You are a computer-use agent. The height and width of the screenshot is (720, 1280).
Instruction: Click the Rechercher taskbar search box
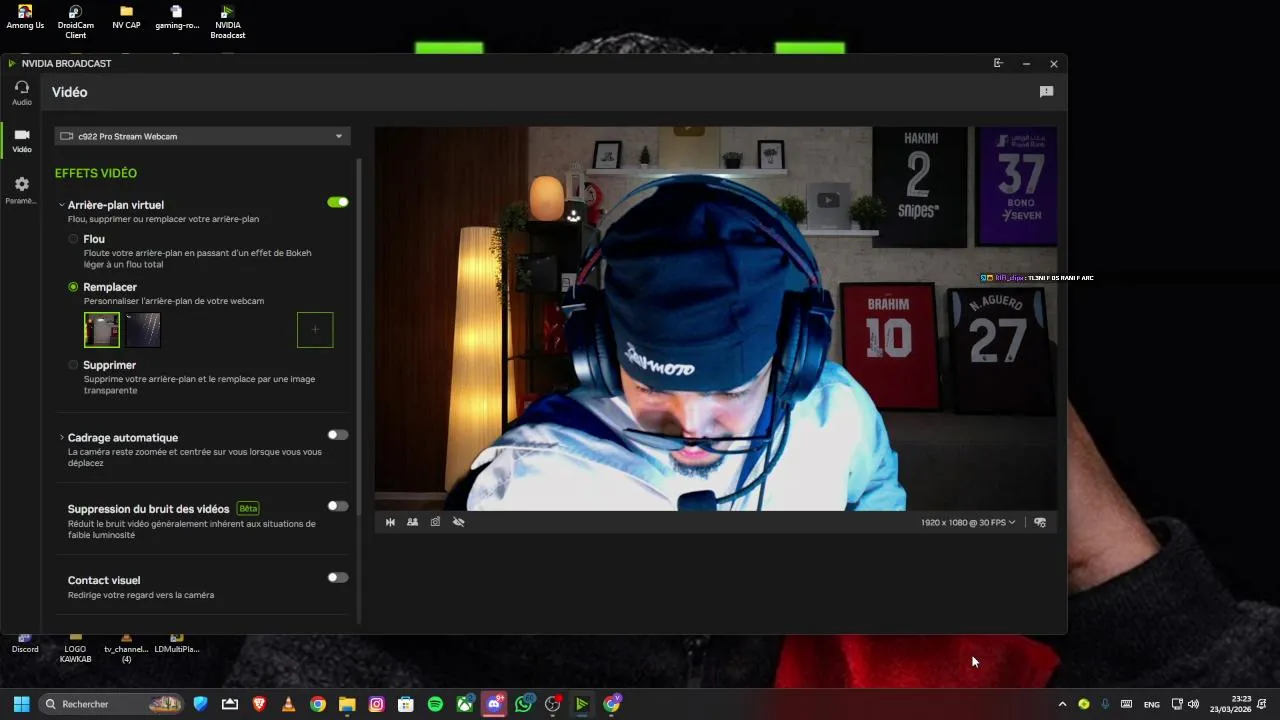pos(112,704)
